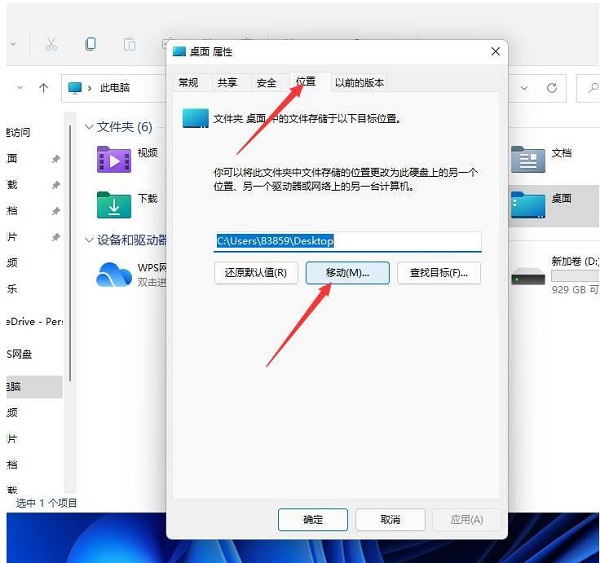Click the Cut scissors icon in Explorer toolbar
Viewport: 600px width, 563px height.
[x=51, y=44]
